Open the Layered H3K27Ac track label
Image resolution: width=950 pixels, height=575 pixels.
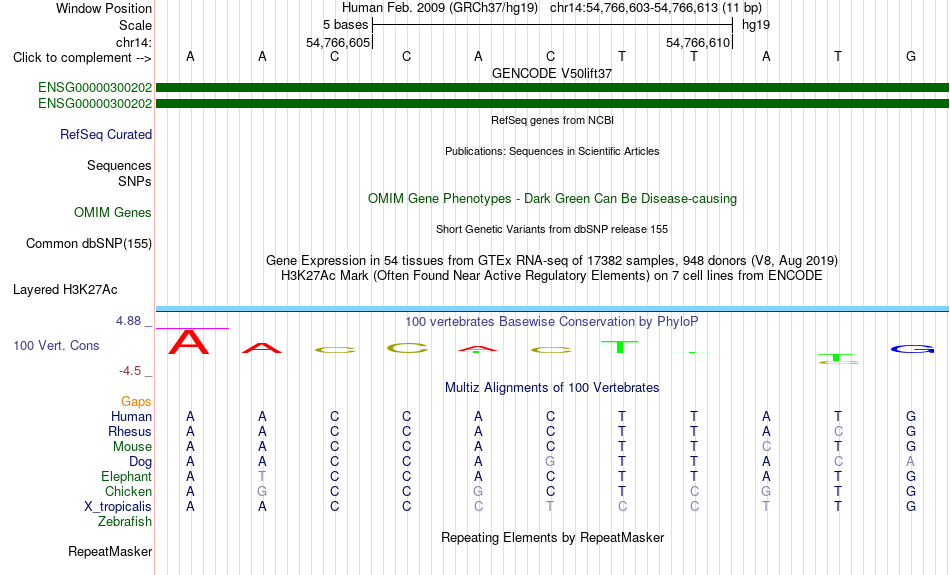(65, 290)
